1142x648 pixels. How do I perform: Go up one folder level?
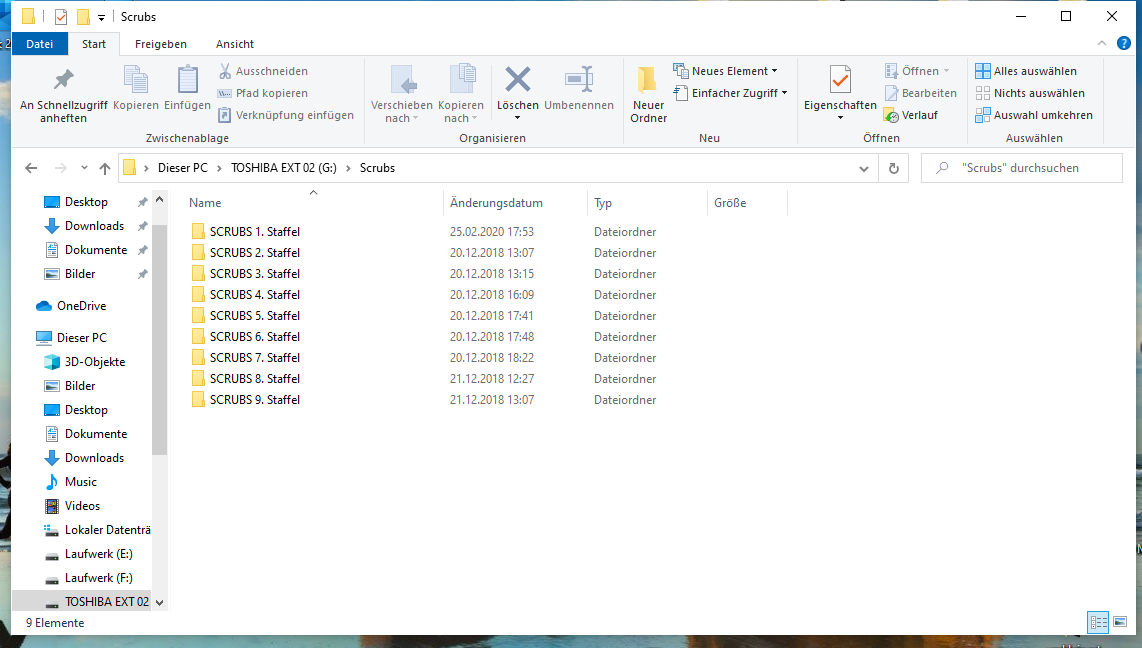click(105, 168)
